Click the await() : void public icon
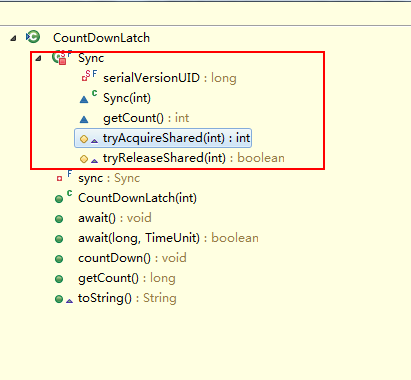 coord(59,219)
